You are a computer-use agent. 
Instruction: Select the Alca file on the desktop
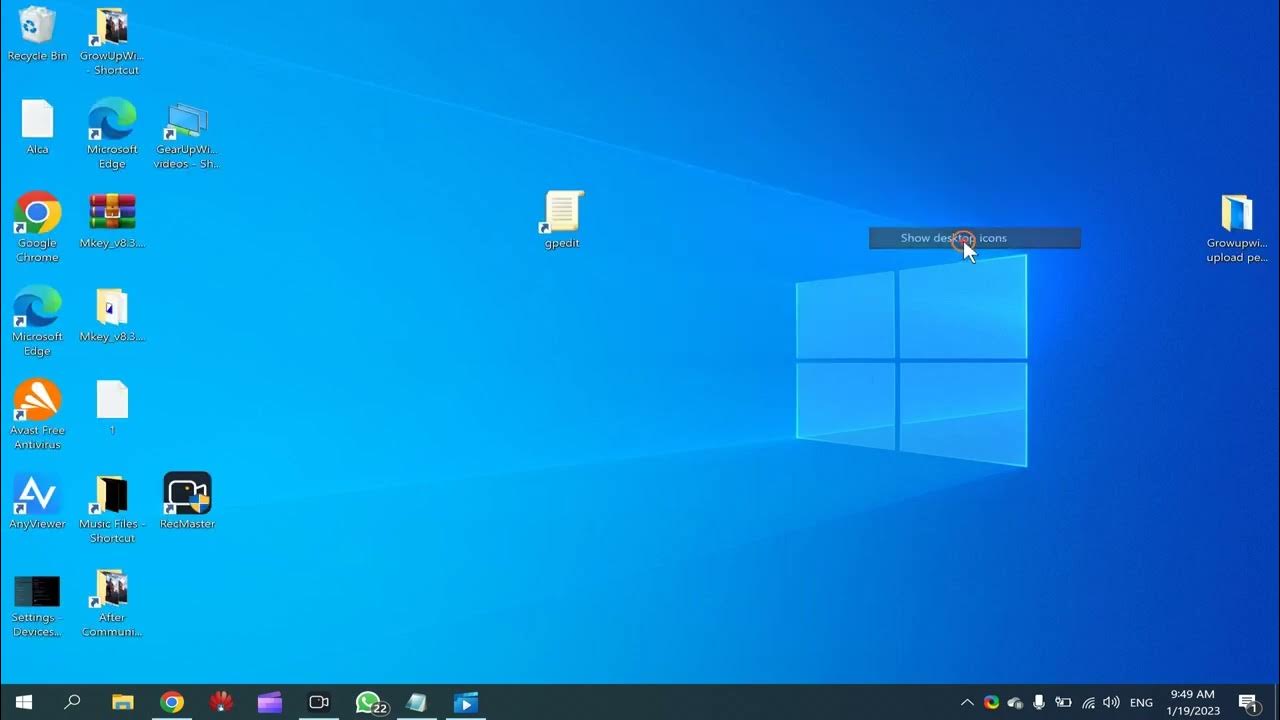[x=37, y=127]
